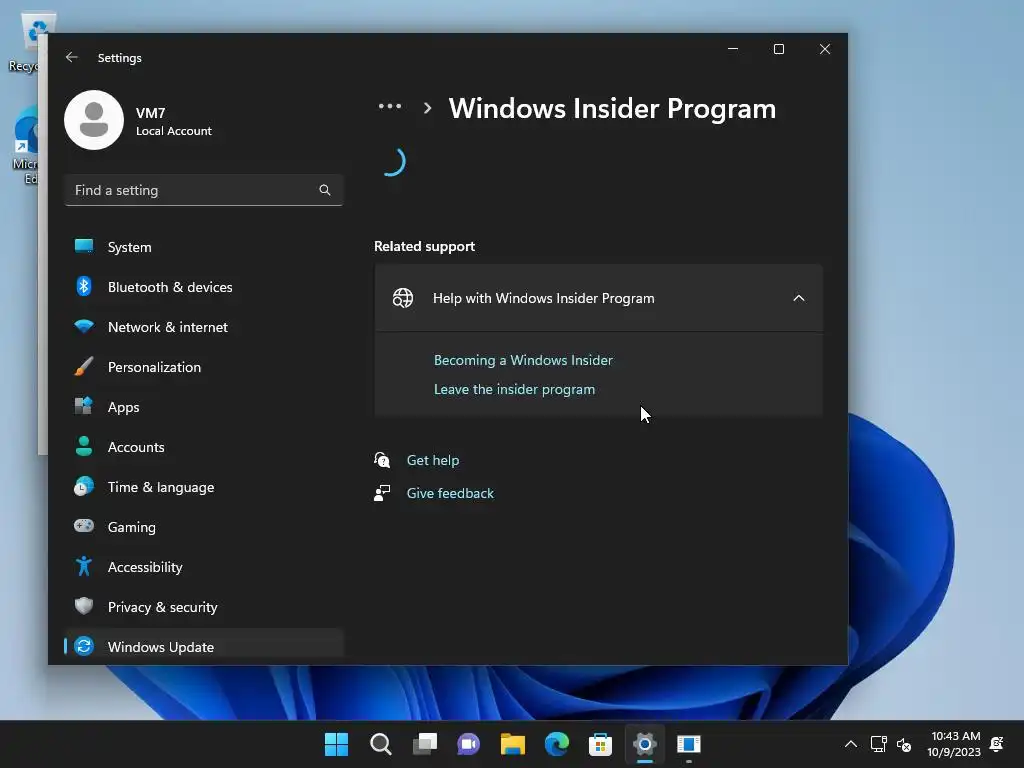Open the blue window app on taskbar
Image resolution: width=1024 pixels, height=768 pixels.
688,744
